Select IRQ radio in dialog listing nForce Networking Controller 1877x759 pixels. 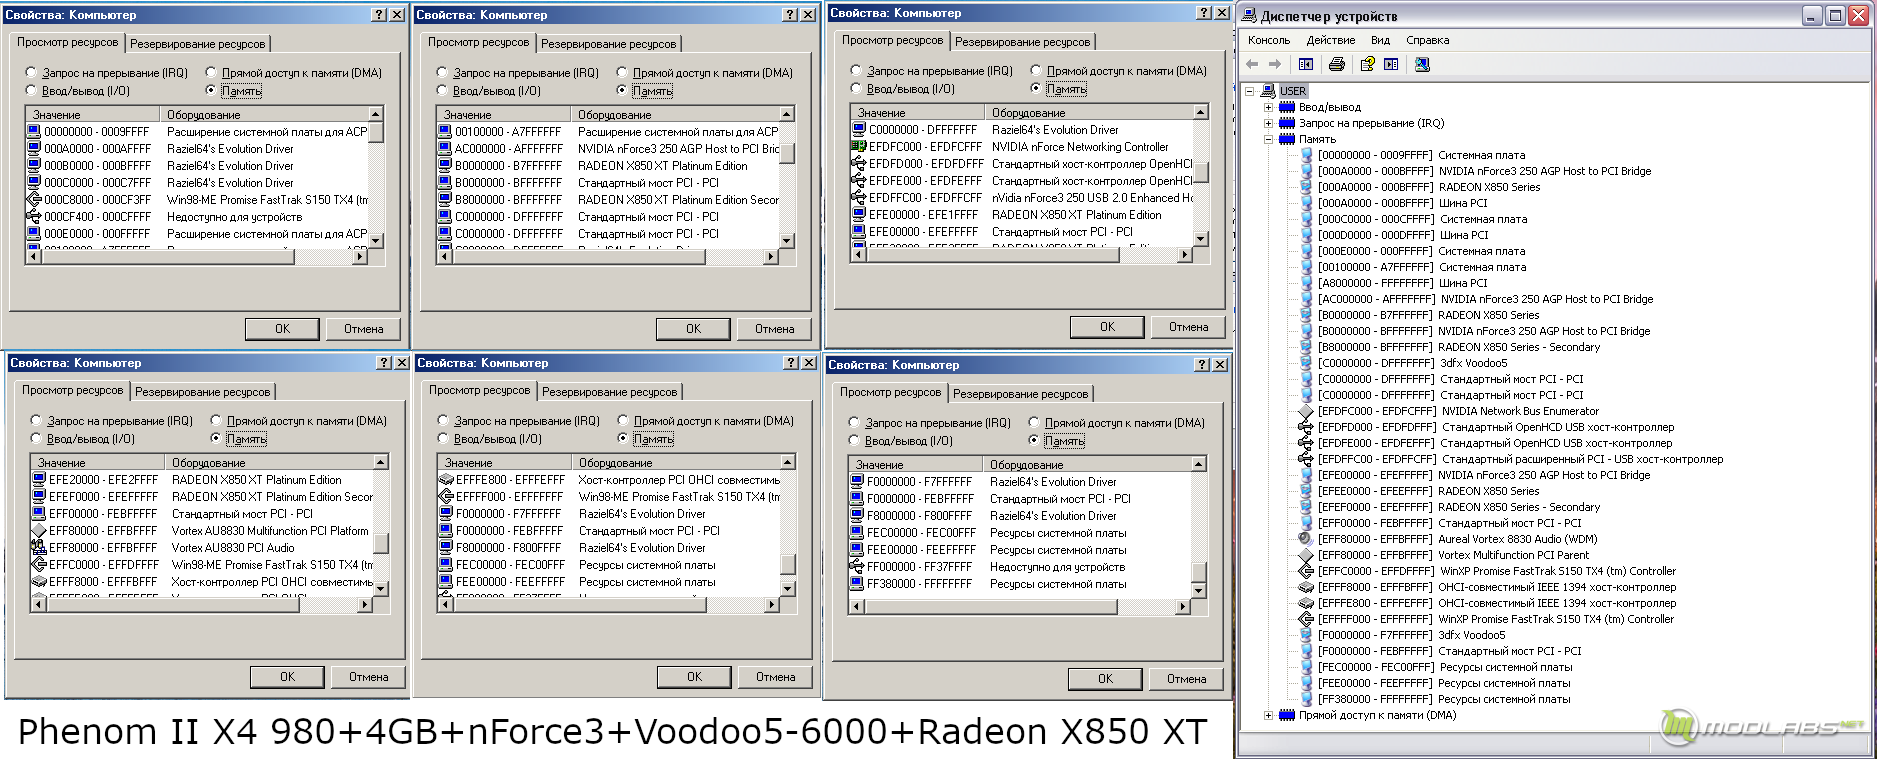(856, 70)
